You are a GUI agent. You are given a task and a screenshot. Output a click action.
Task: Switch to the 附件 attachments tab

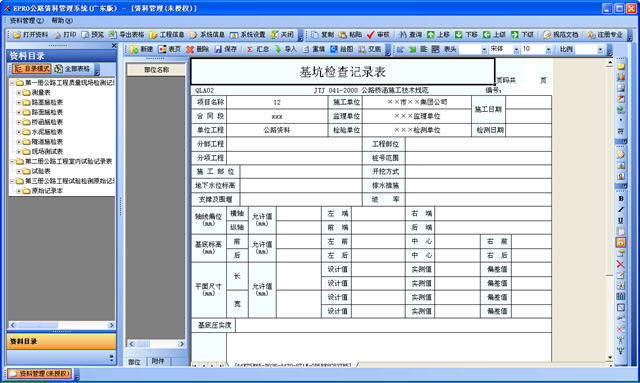(158, 361)
